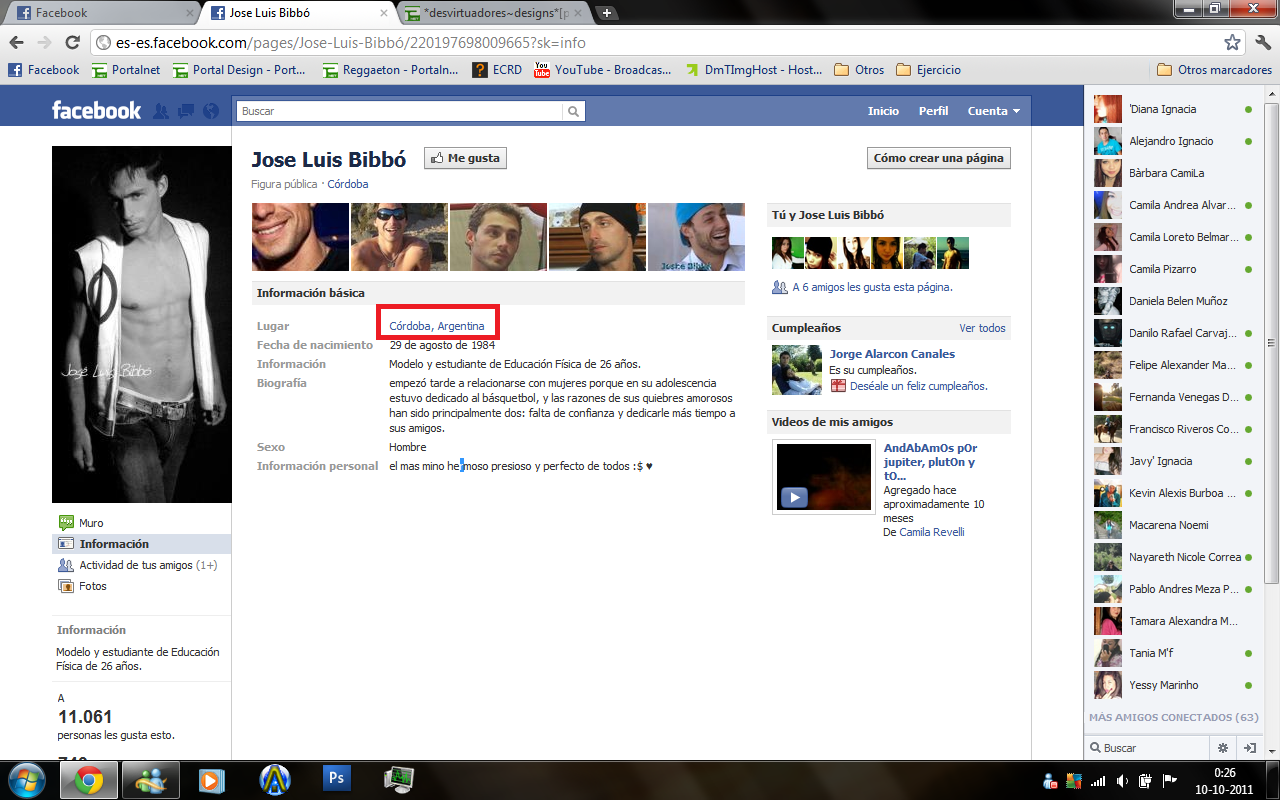Click Perfil in the Facebook header

coord(933,111)
